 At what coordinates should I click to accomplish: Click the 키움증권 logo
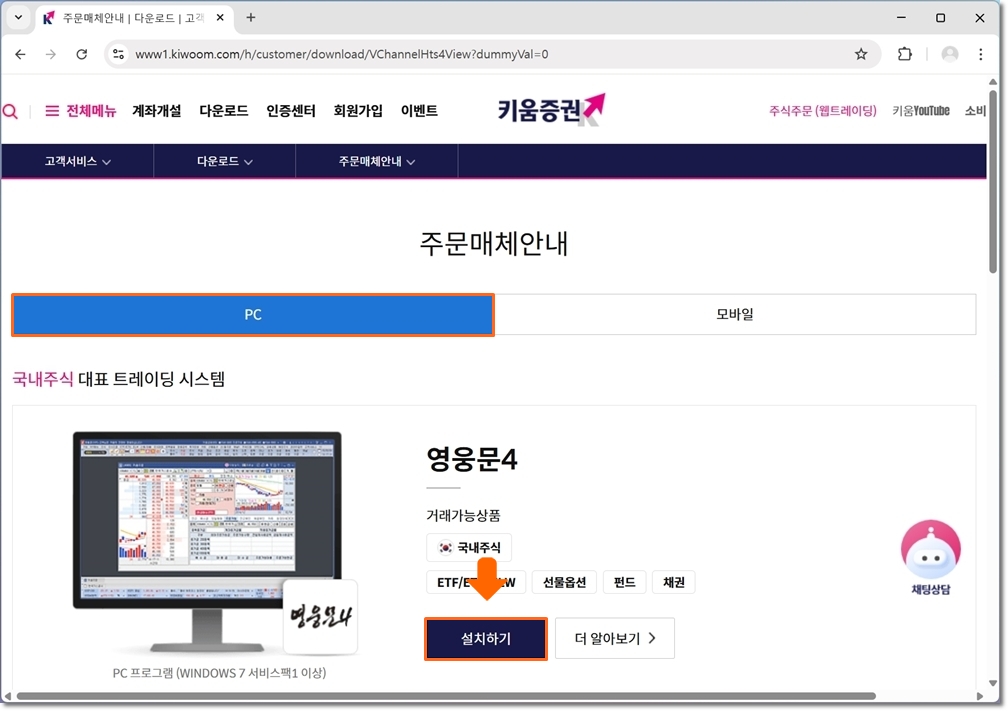pos(551,109)
